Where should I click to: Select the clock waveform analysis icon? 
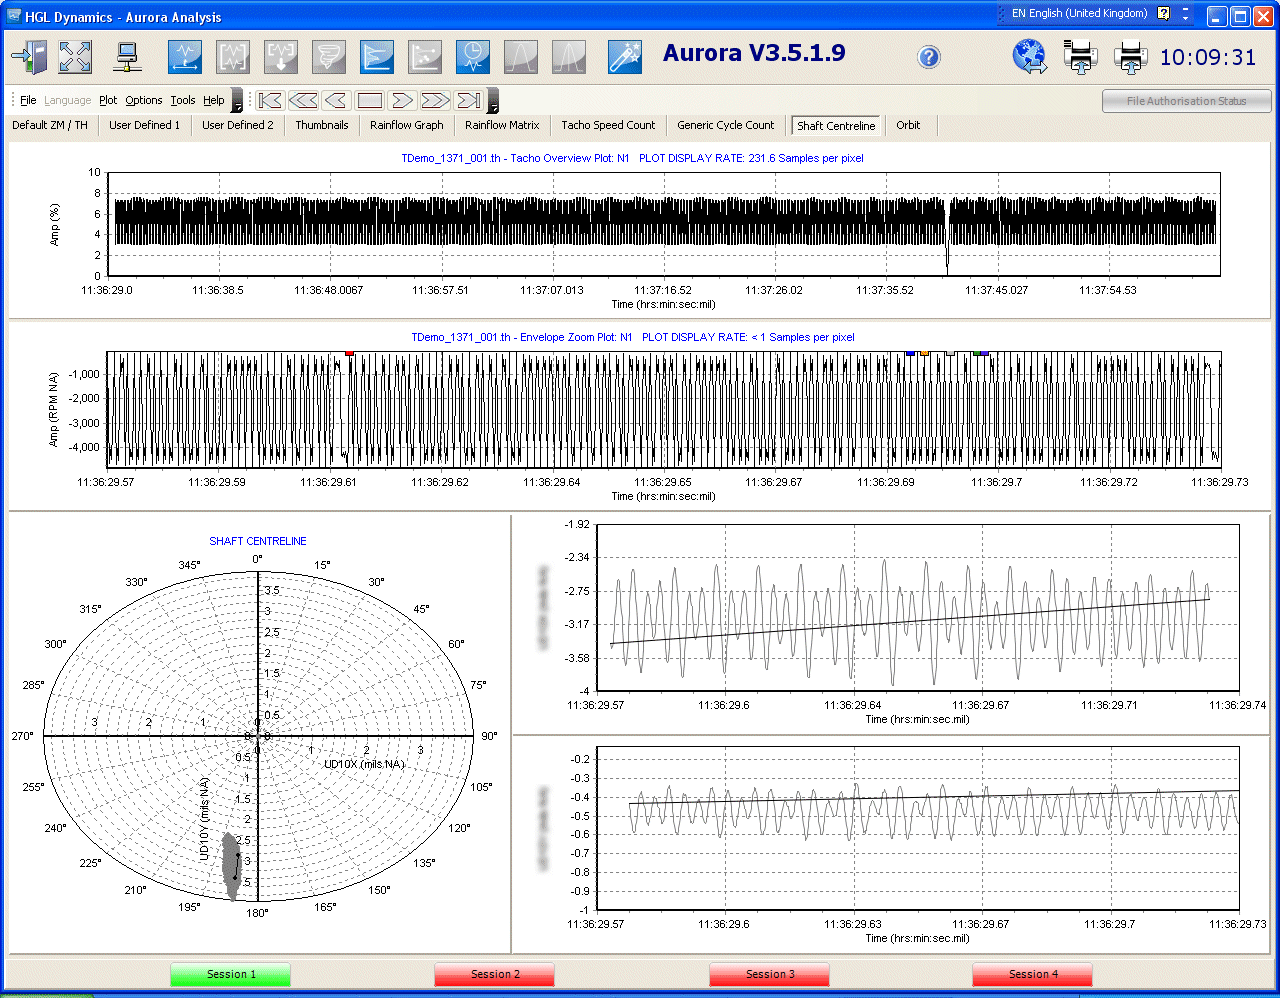point(472,57)
